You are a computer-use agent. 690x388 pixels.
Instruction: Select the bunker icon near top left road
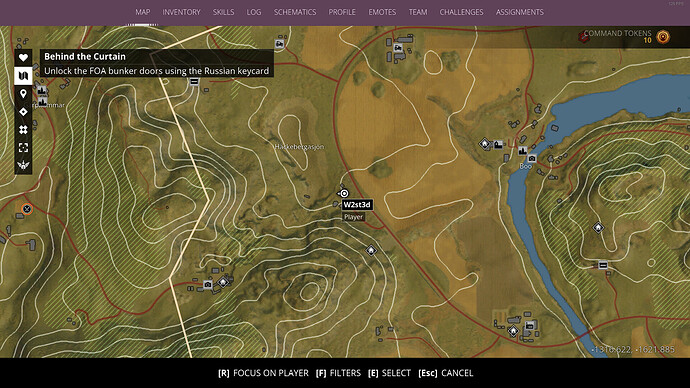click(x=194, y=81)
